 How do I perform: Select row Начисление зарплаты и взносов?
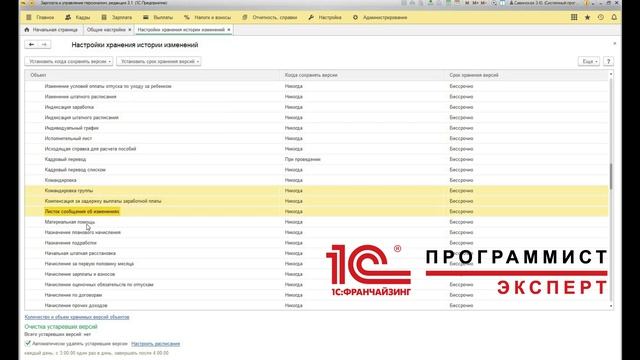pyautogui.click(x=316, y=274)
